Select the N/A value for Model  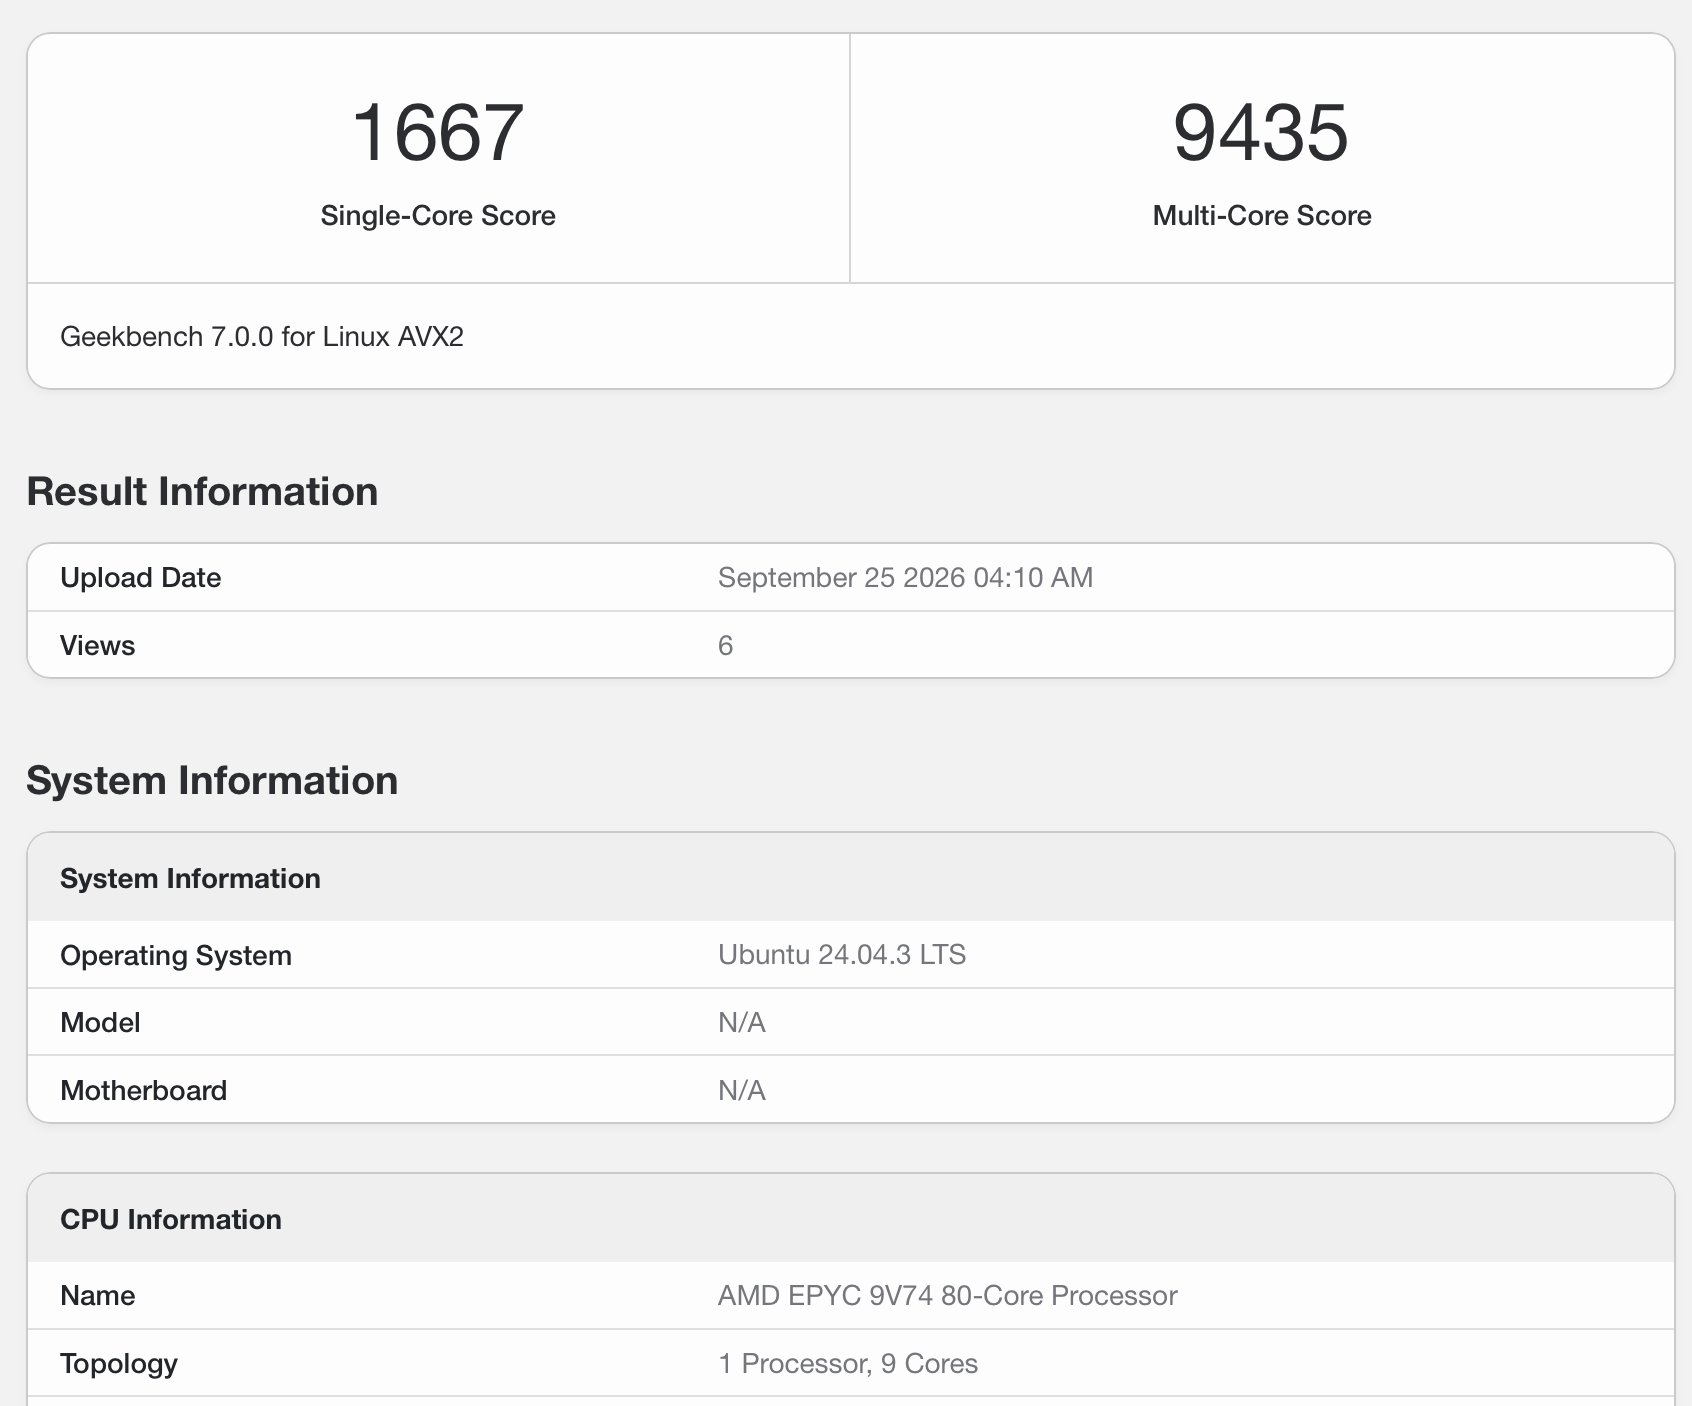point(742,1023)
